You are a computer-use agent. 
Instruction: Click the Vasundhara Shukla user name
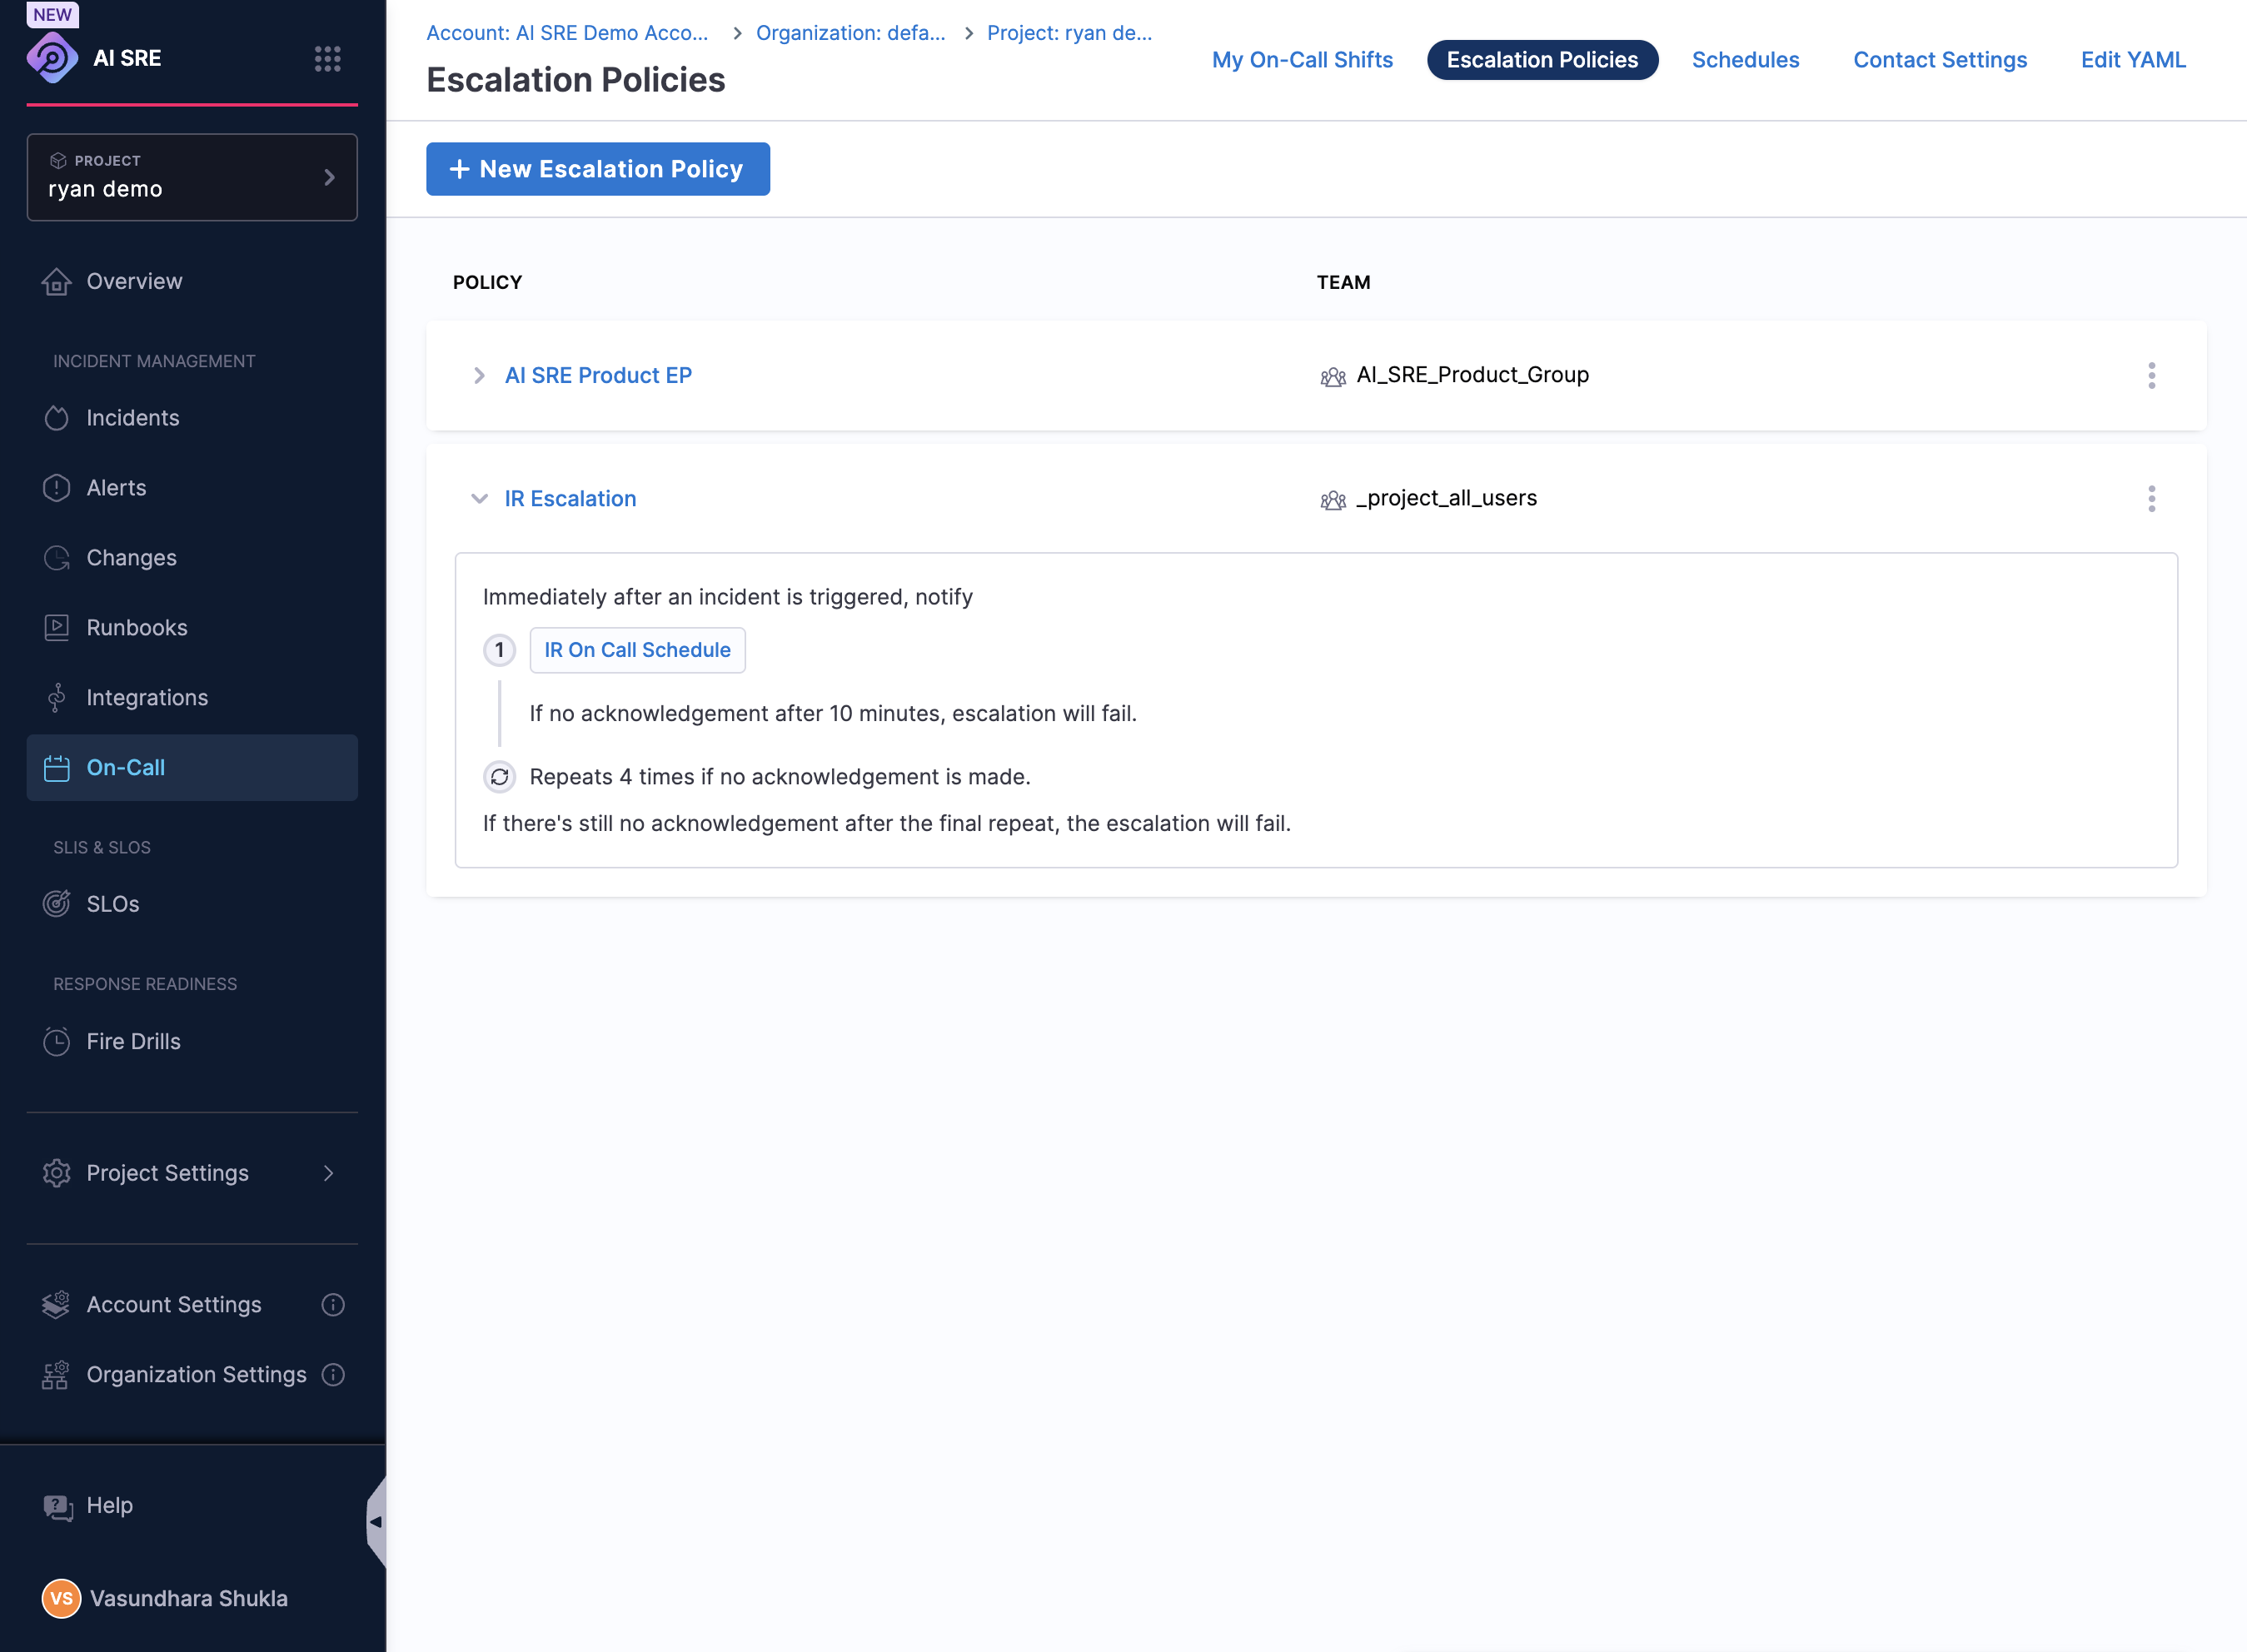coord(189,1598)
